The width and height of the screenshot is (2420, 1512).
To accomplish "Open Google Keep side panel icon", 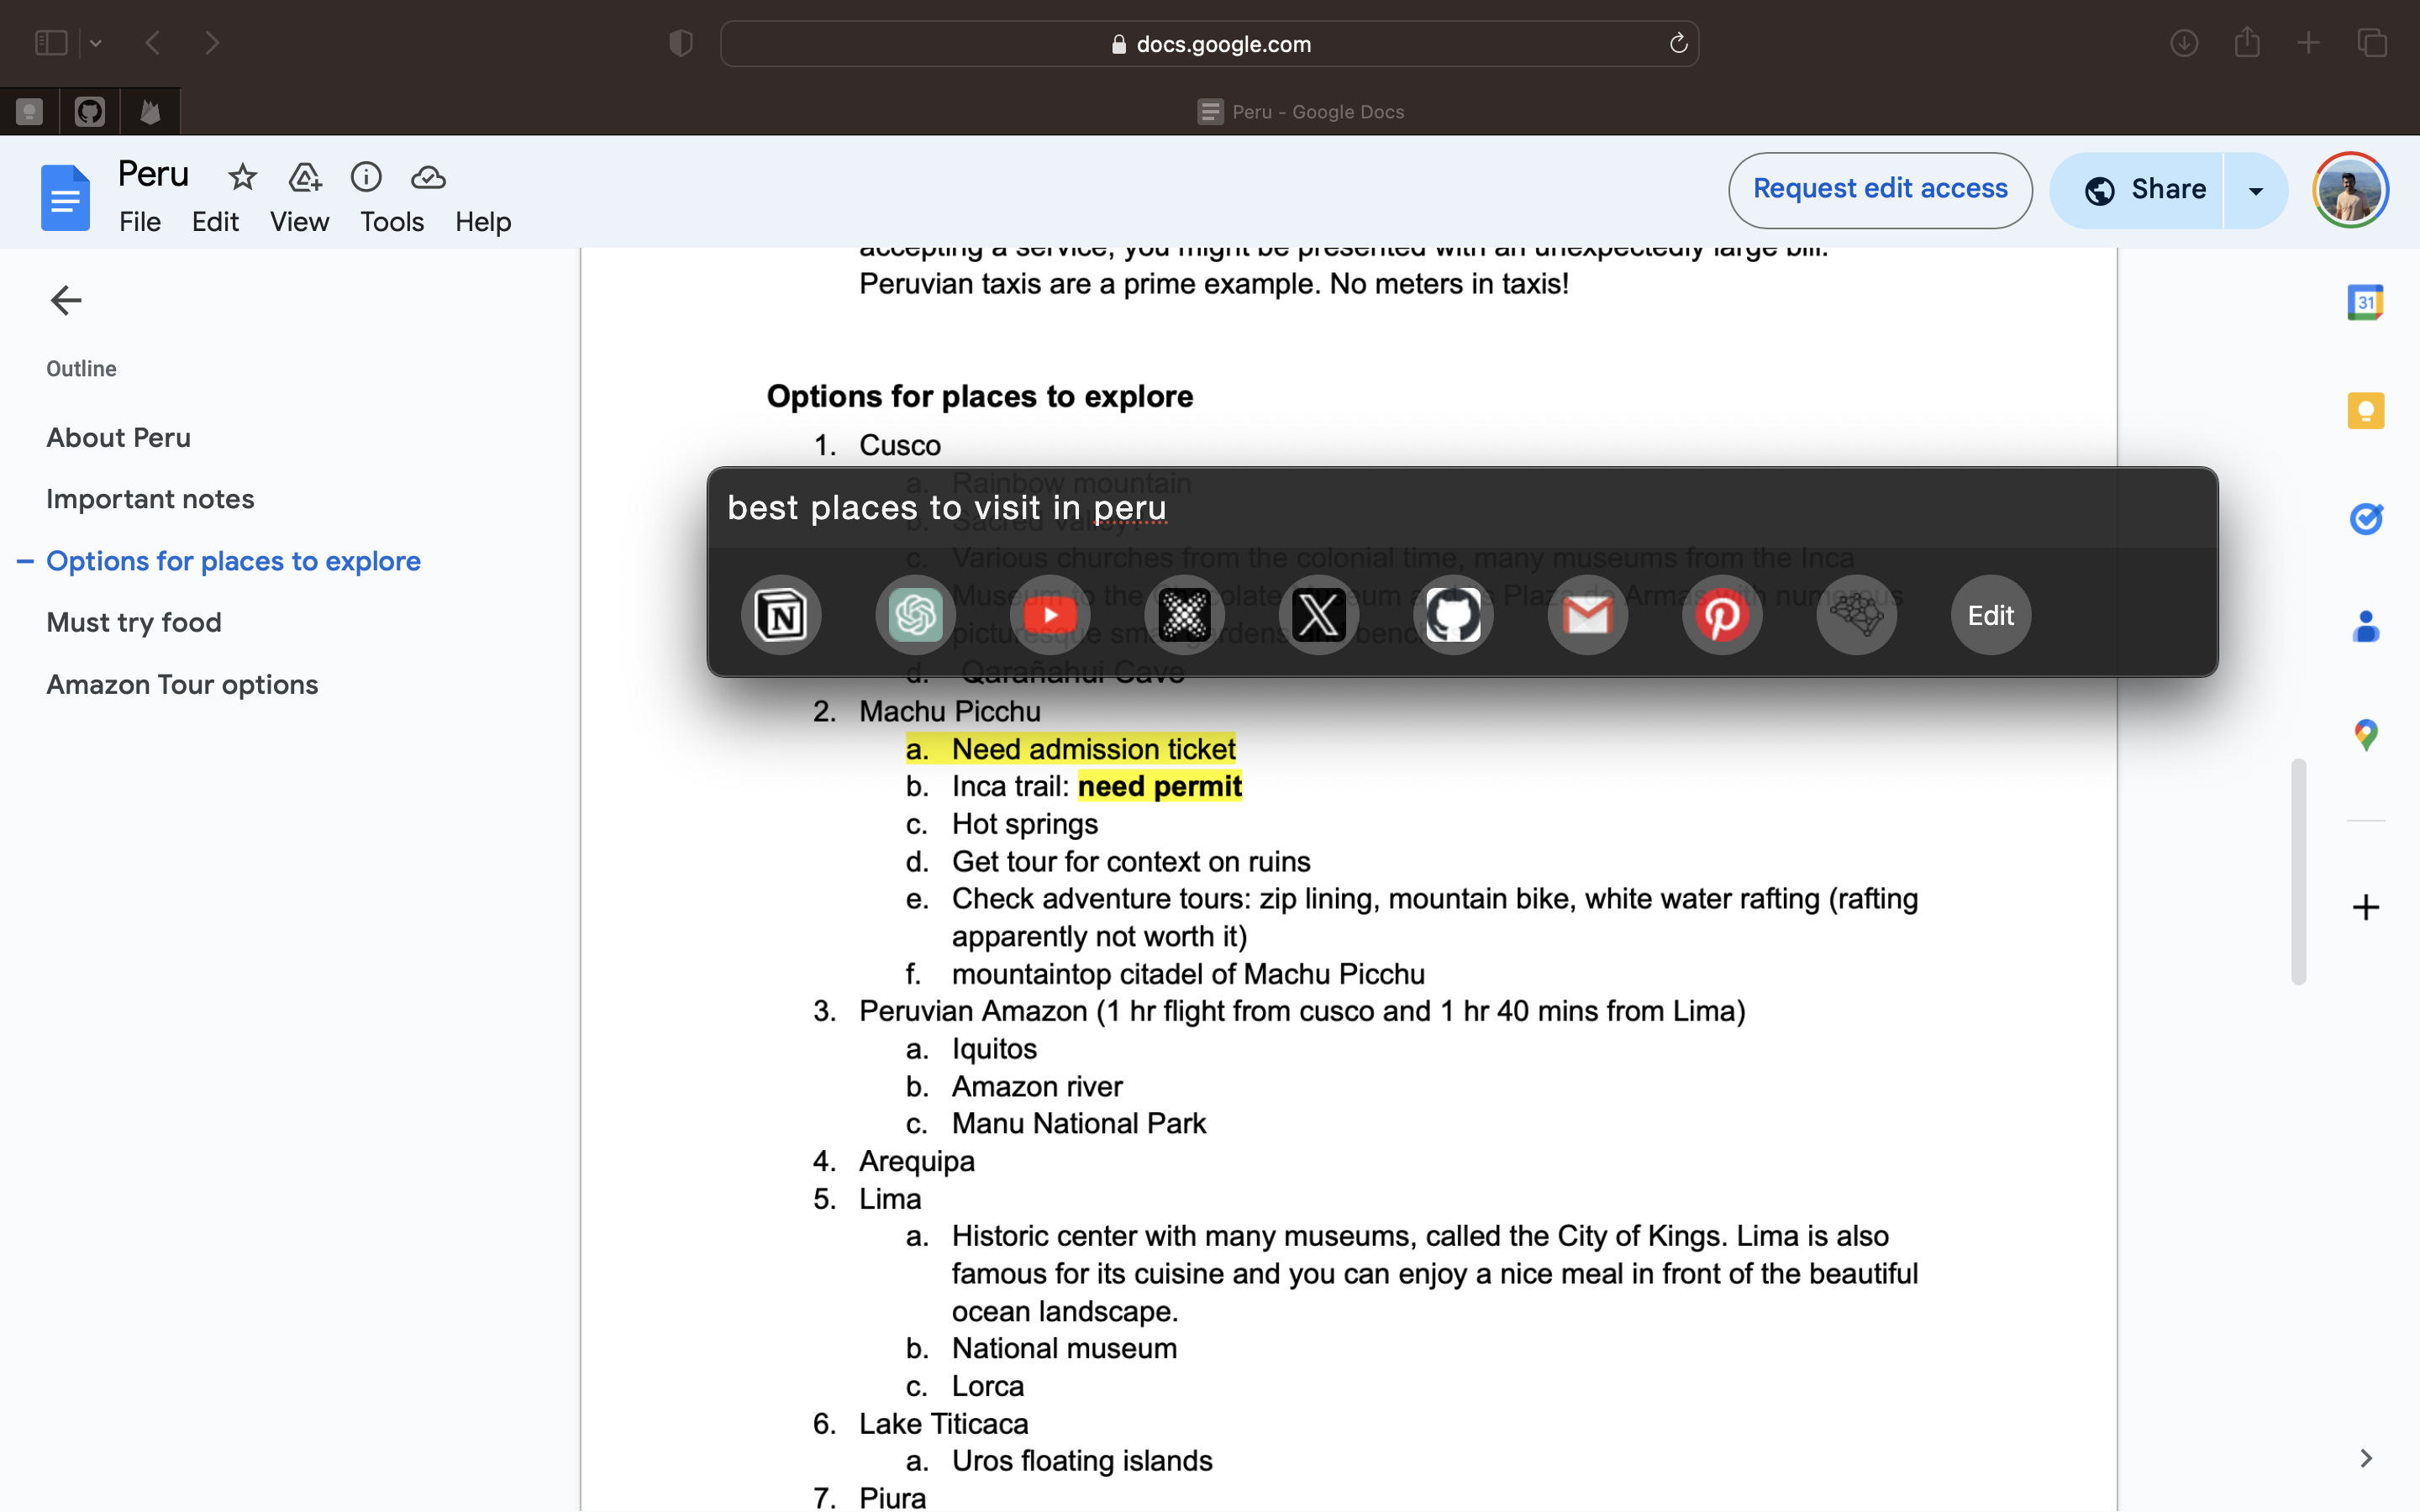I will click(2365, 410).
